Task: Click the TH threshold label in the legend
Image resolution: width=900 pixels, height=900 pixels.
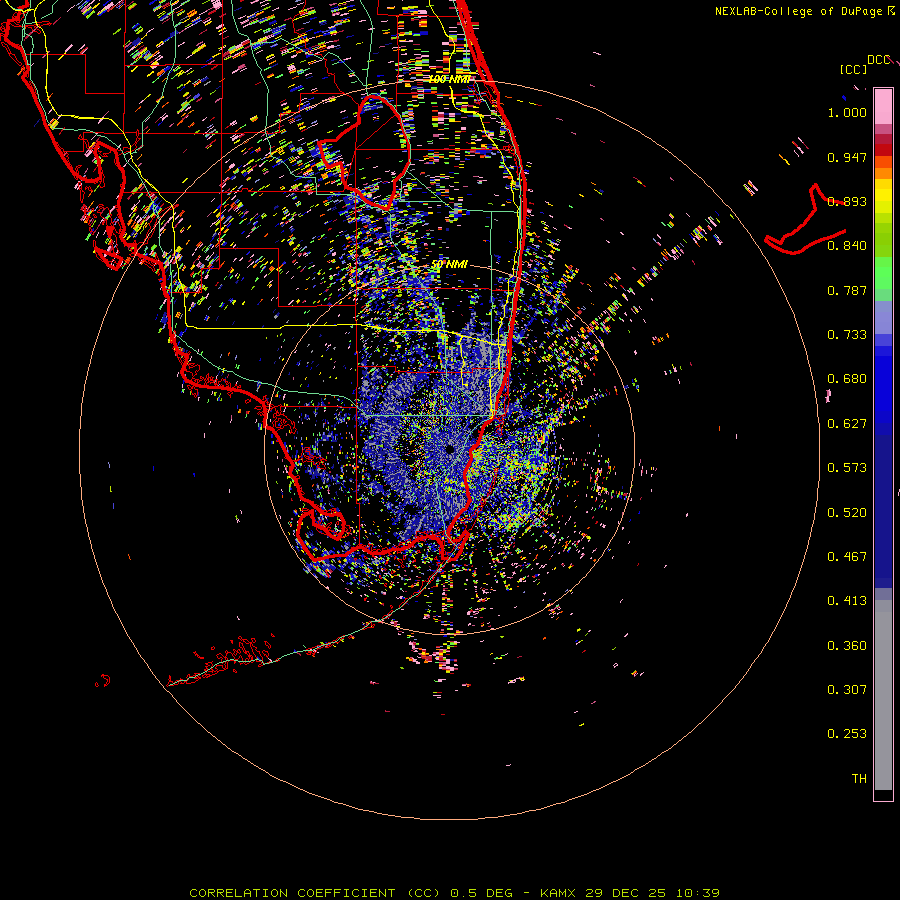Action: point(859,779)
